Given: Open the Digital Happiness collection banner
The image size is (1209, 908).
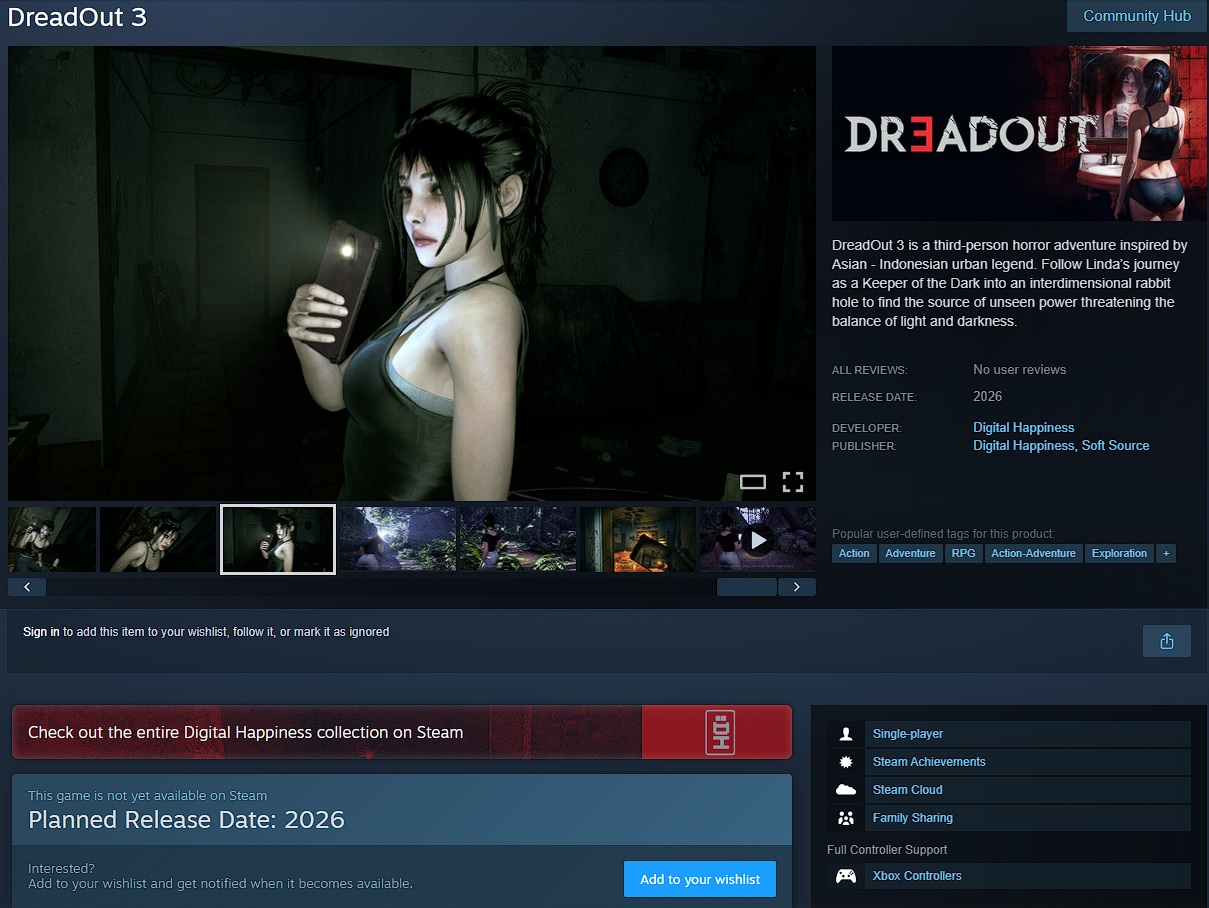Looking at the screenshot, I should 401,732.
